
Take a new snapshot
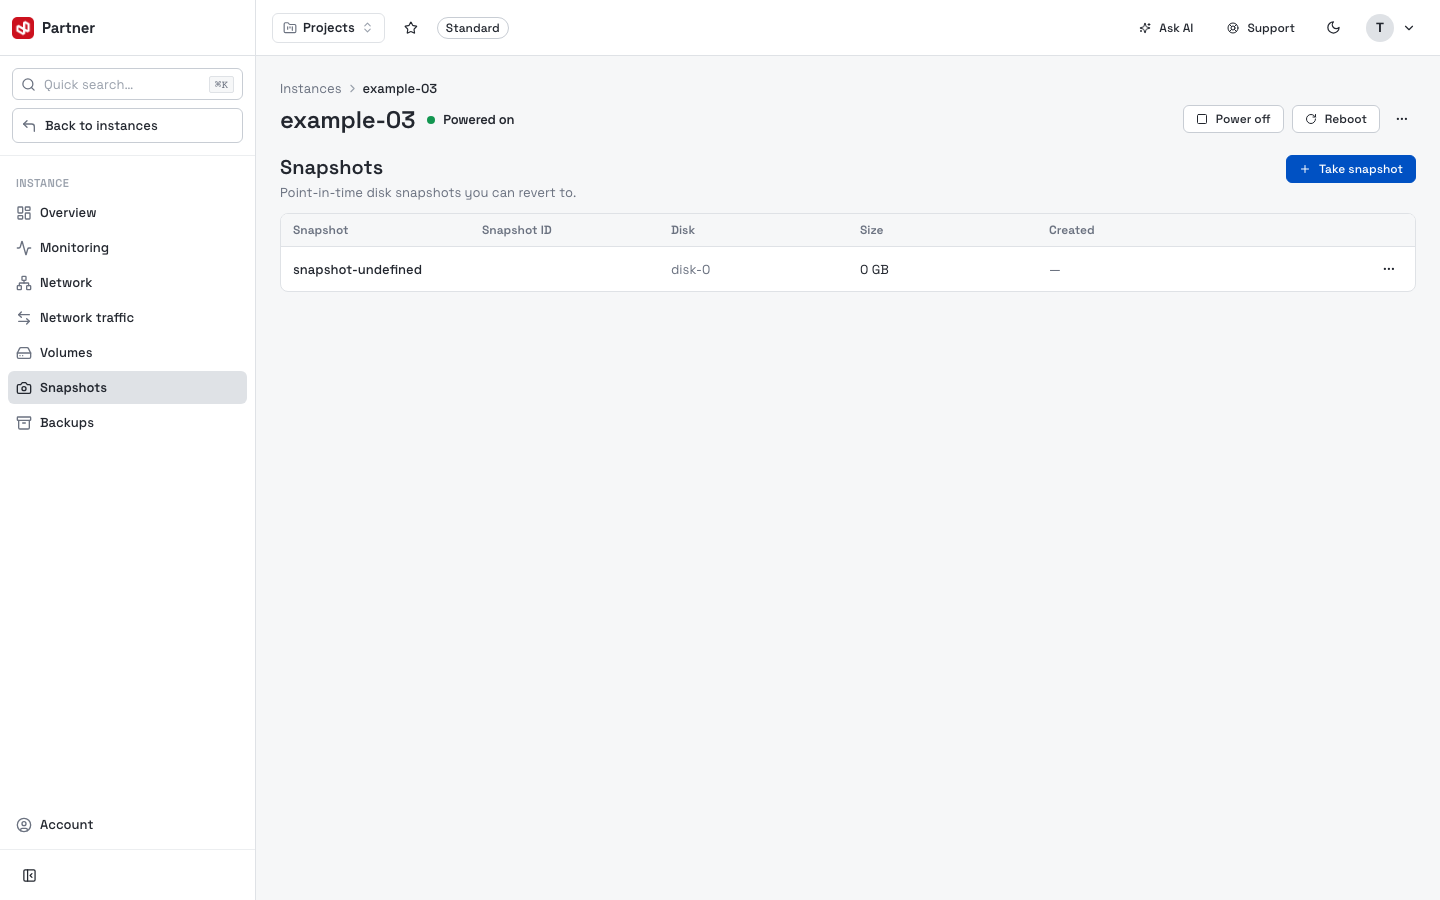pyautogui.click(x=1351, y=169)
